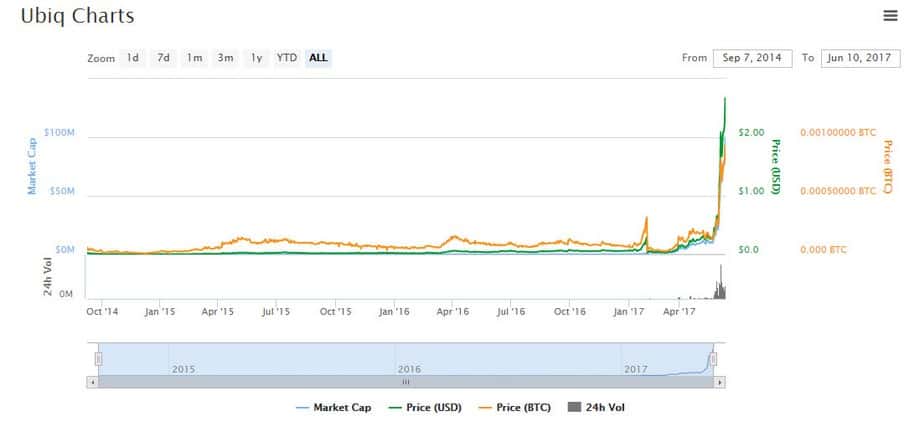Click the 0.00100000 BTC axis label
Viewport: 920px width, 422px height.
coord(838,133)
